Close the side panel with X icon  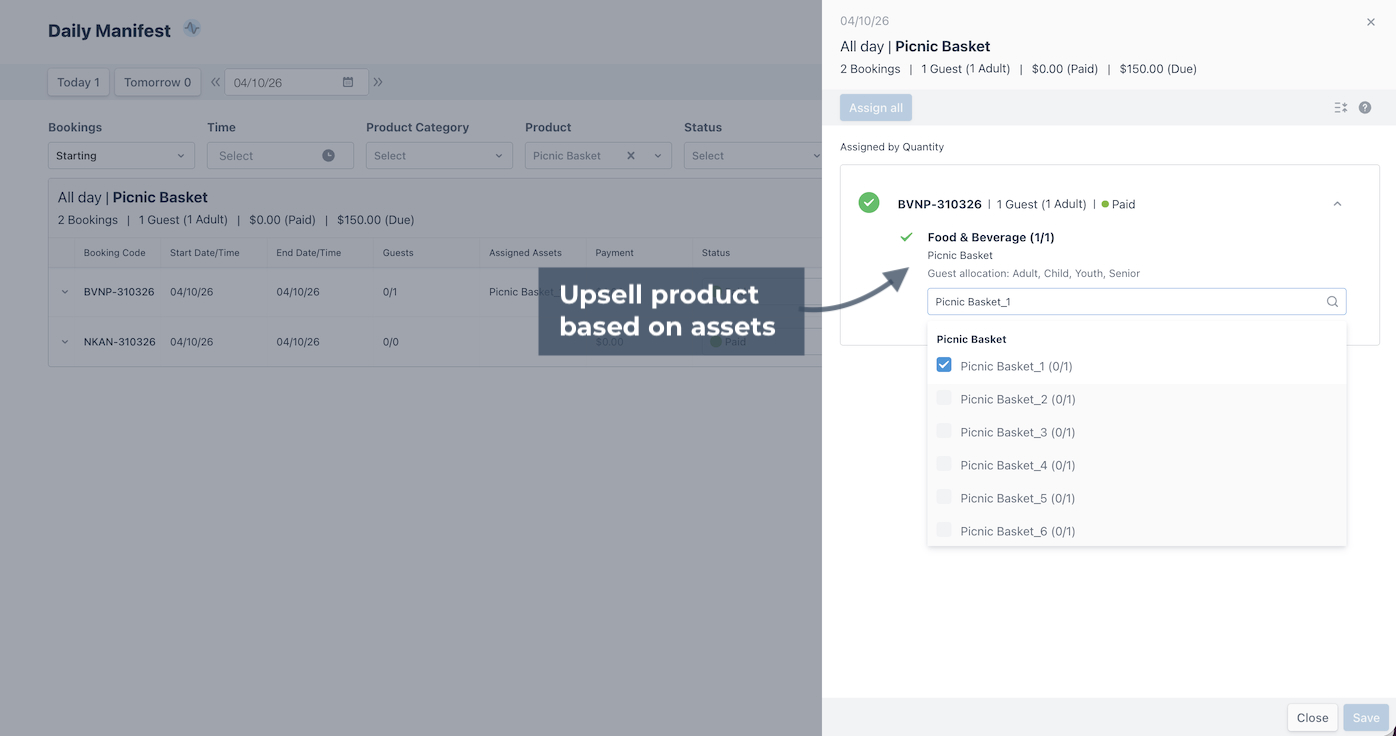coord(1371,21)
